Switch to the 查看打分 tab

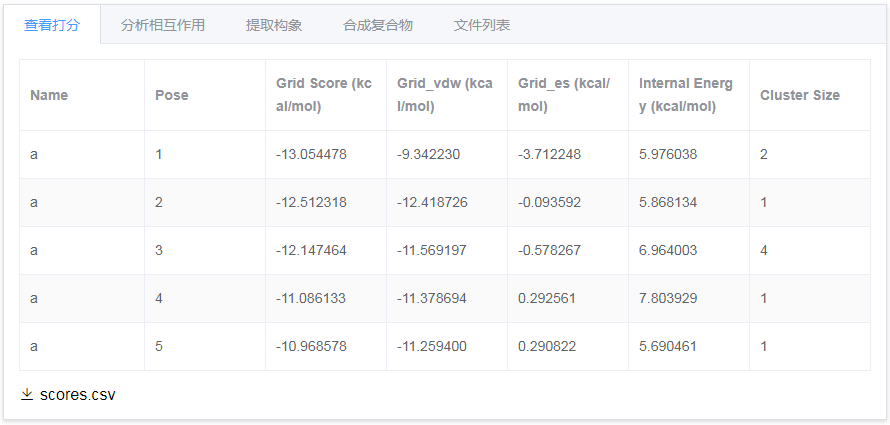pos(51,25)
